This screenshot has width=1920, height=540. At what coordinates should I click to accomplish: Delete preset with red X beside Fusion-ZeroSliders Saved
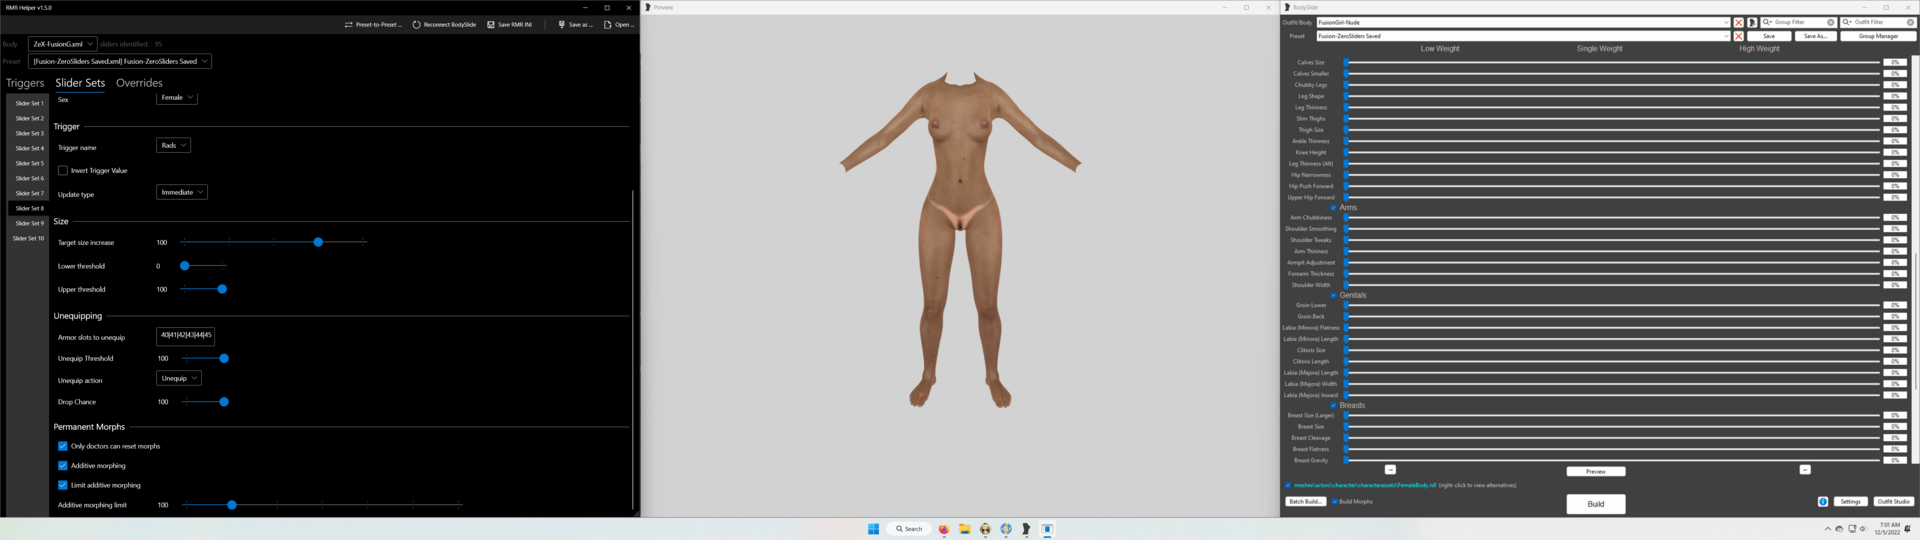[x=1739, y=36]
